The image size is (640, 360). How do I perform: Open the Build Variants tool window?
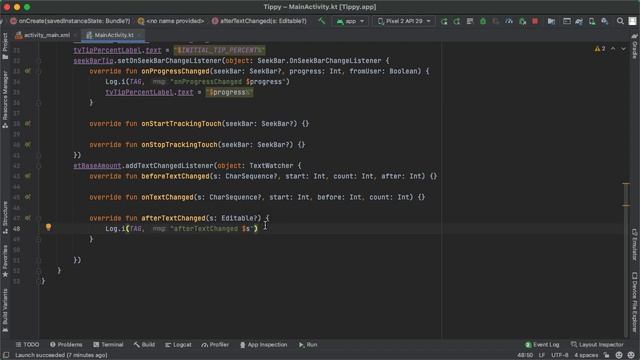5,310
